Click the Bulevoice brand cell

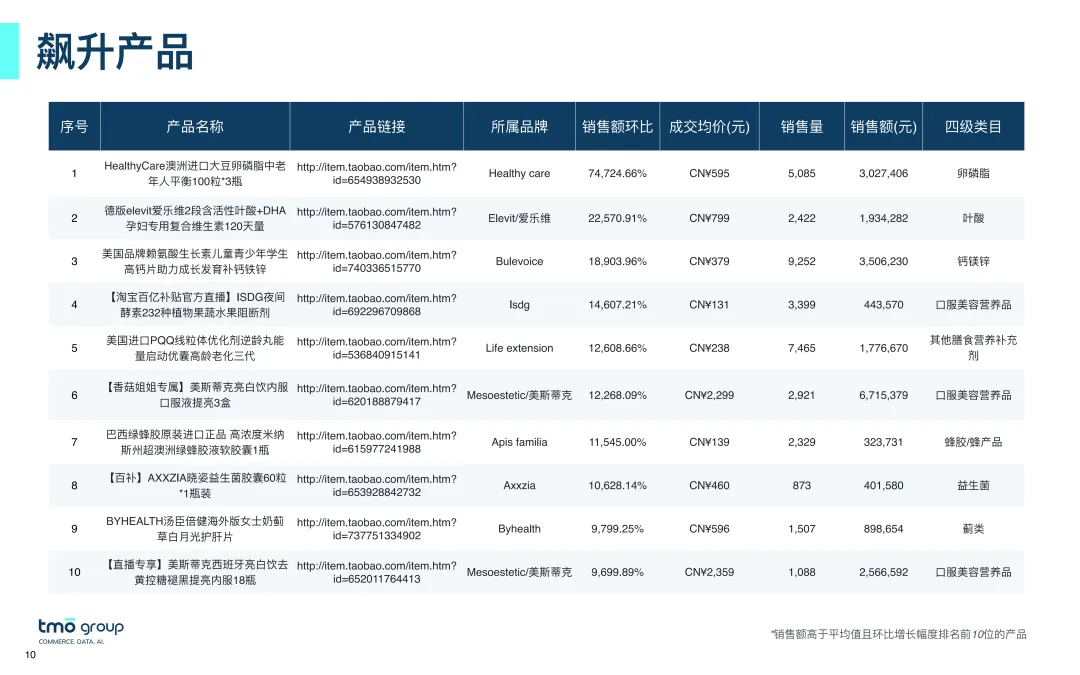[519, 262]
